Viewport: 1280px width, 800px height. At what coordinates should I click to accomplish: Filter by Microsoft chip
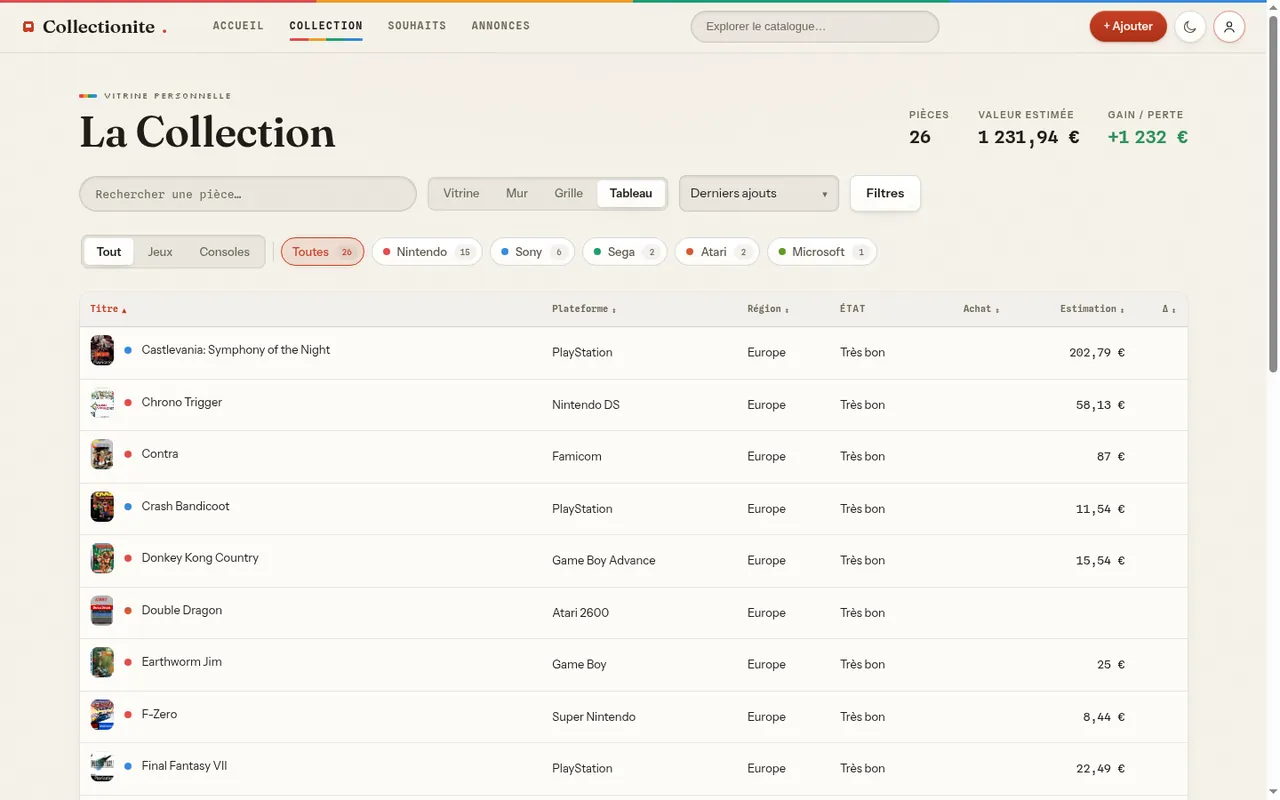coord(822,252)
